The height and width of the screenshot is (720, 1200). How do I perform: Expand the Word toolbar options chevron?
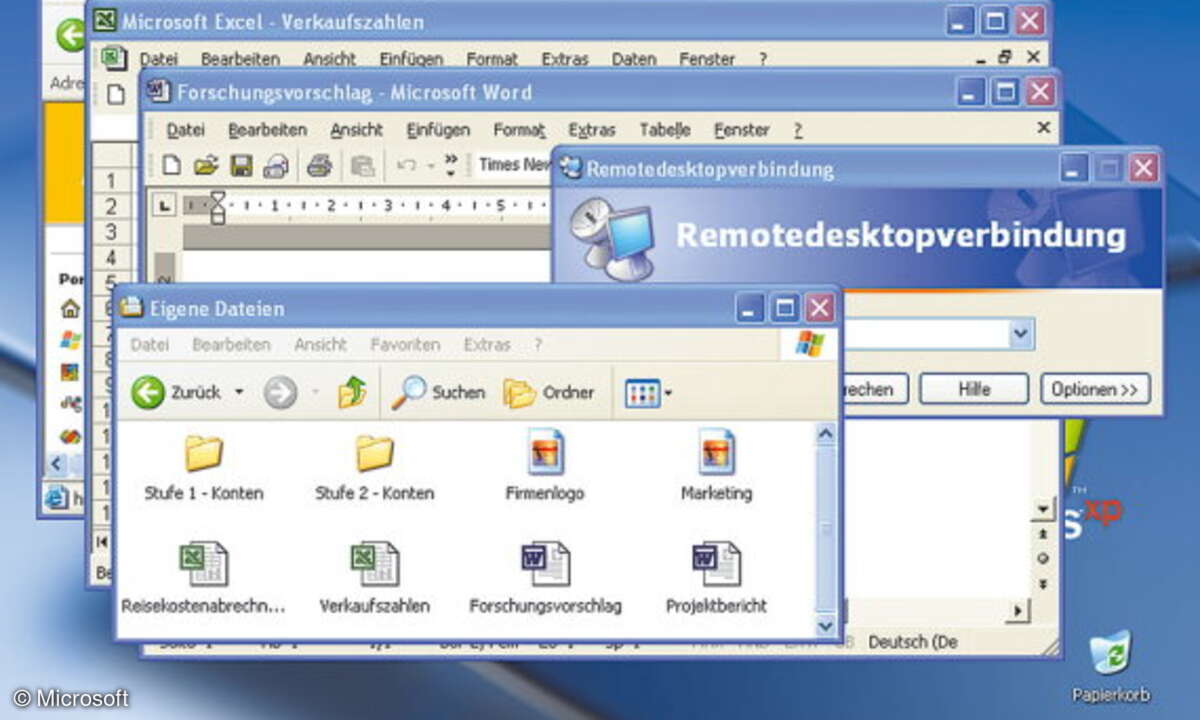(x=451, y=166)
